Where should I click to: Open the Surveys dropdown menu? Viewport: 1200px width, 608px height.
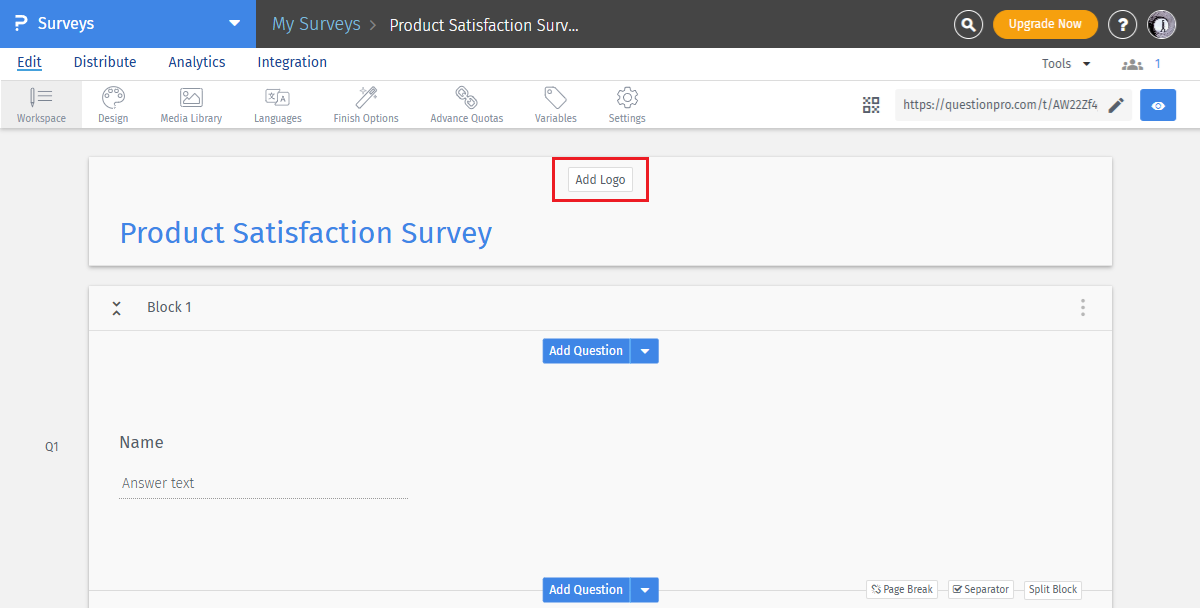(233, 22)
